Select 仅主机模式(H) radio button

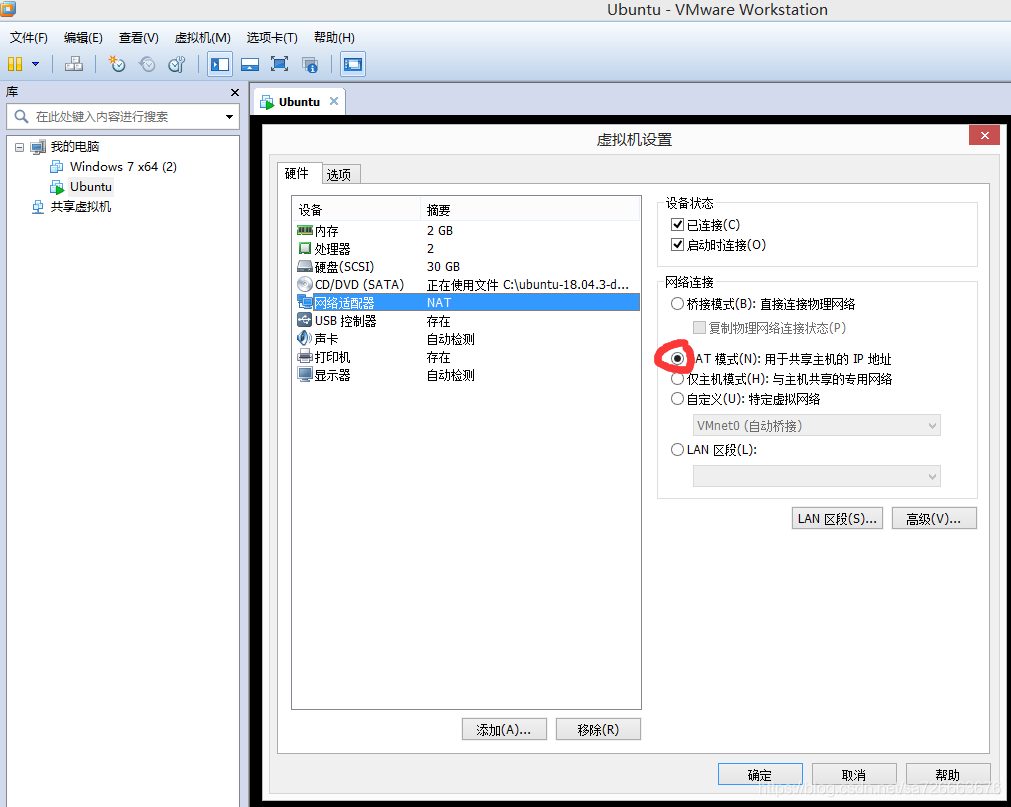[x=677, y=379]
